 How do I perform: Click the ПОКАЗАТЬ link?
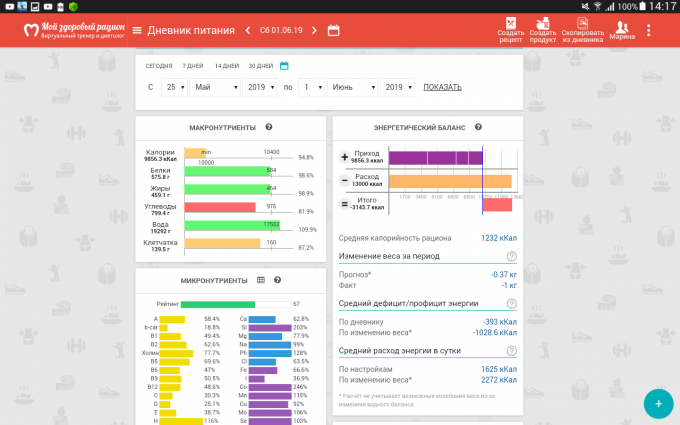click(442, 87)
